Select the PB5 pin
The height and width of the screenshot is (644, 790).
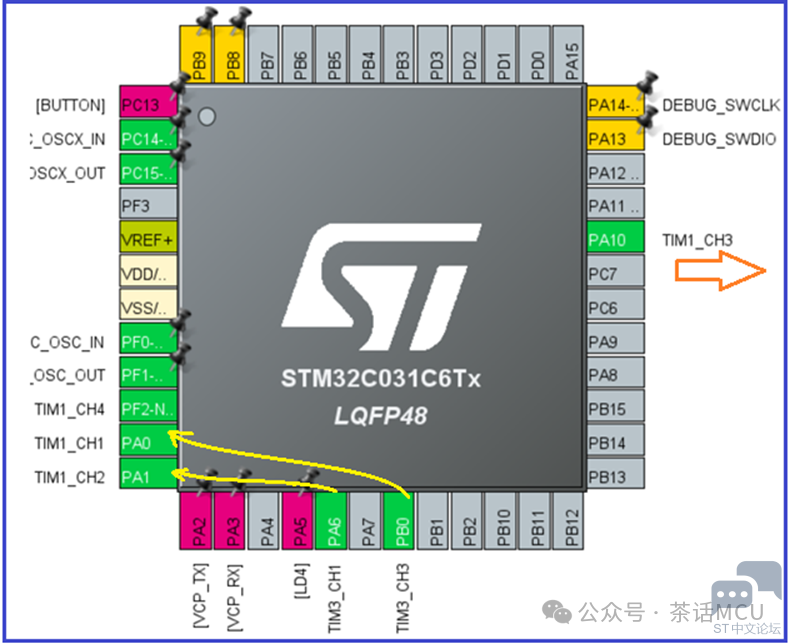pos(332,55)
